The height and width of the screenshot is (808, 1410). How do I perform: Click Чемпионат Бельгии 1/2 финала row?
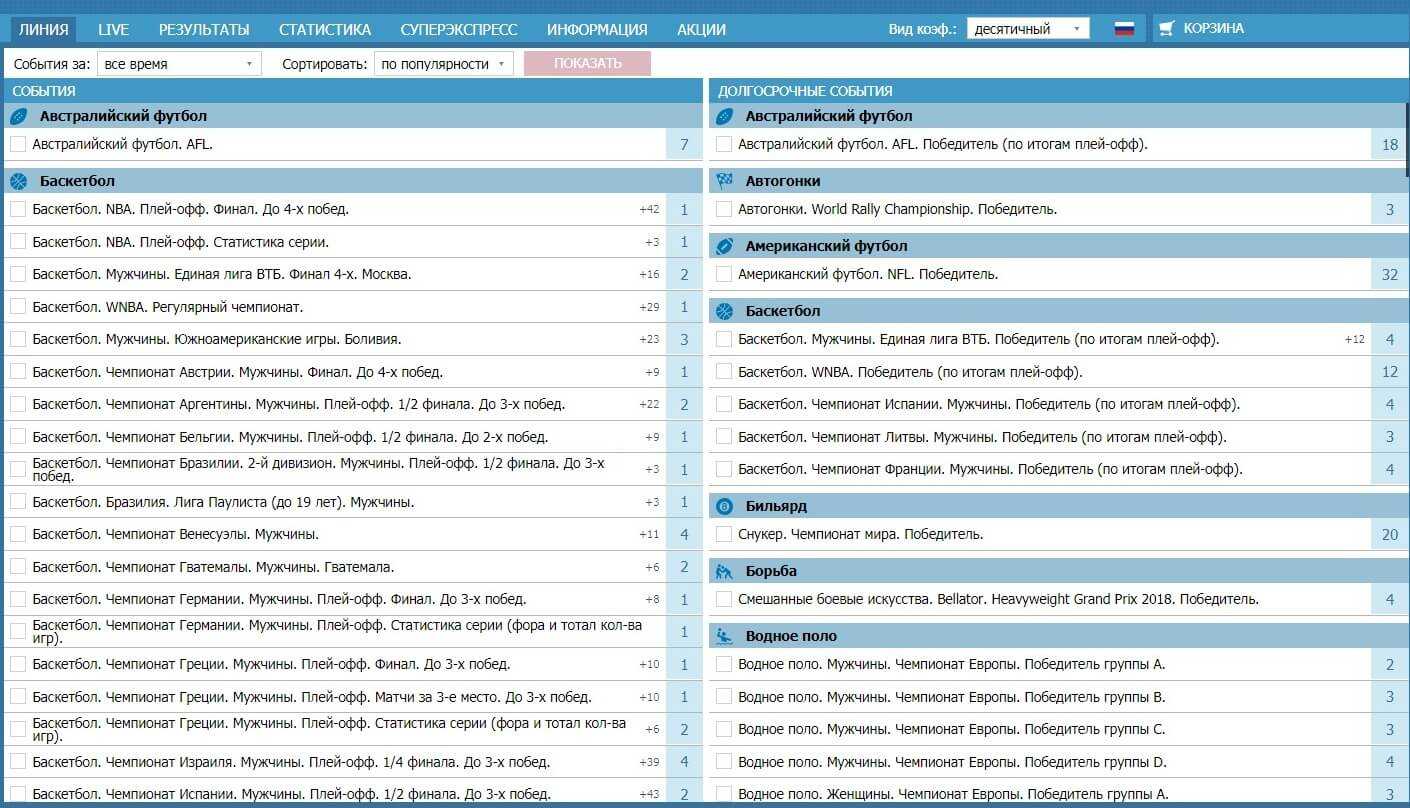(354, 437)
